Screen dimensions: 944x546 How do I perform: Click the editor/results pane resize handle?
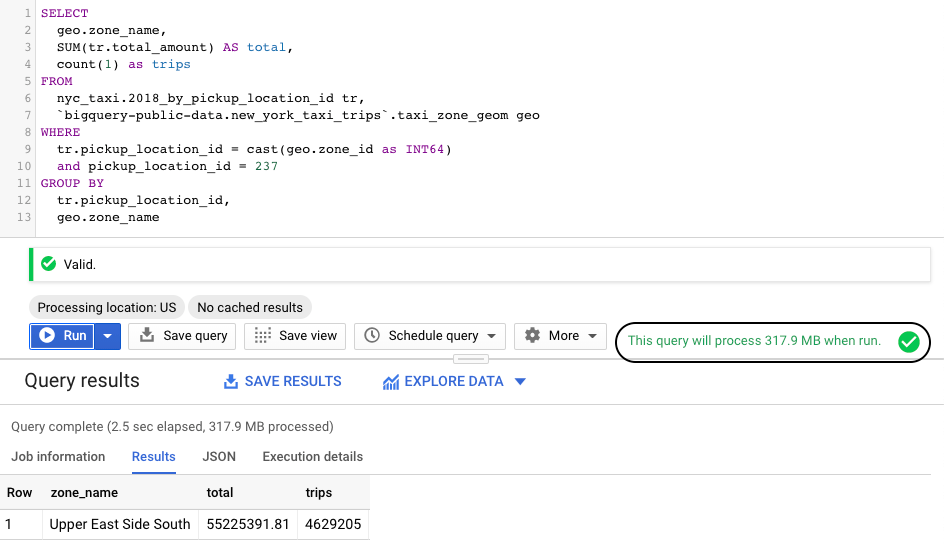tap(471, 359)
